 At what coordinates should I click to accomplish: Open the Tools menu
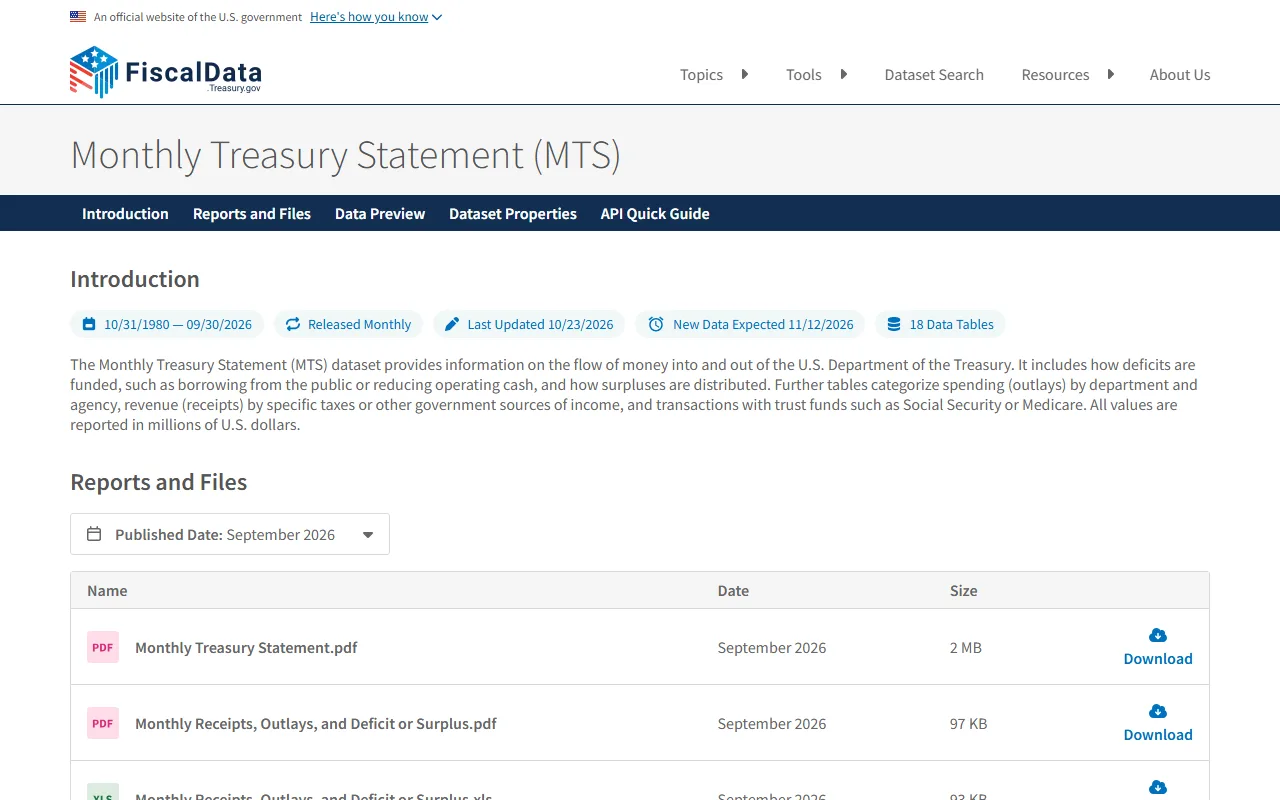click(804, 74)
